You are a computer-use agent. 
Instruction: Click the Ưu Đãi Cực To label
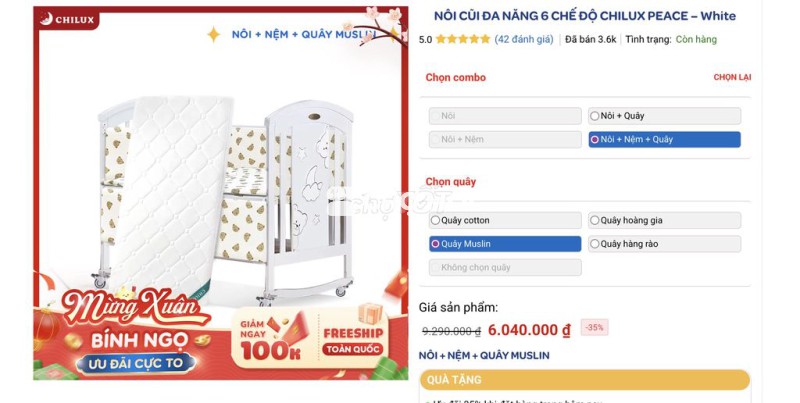pyautogui.click(x=136, y=364)
